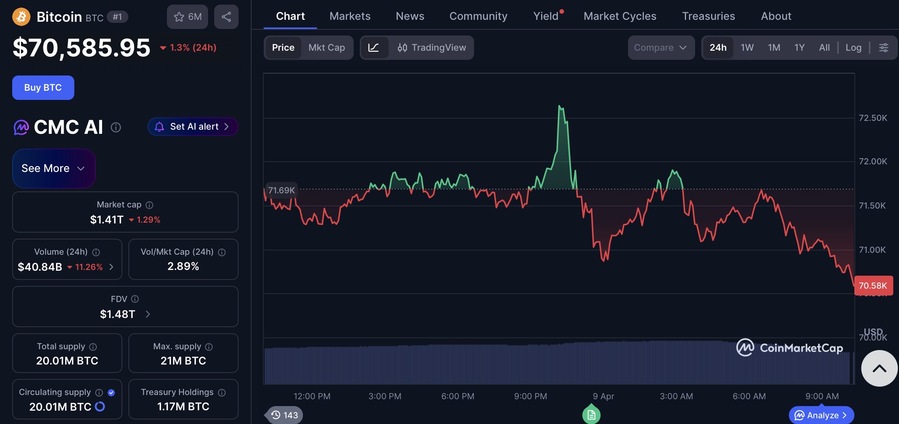The image size is (899, 424).
Task: Expand the See More section
Action: pos(53,168)
